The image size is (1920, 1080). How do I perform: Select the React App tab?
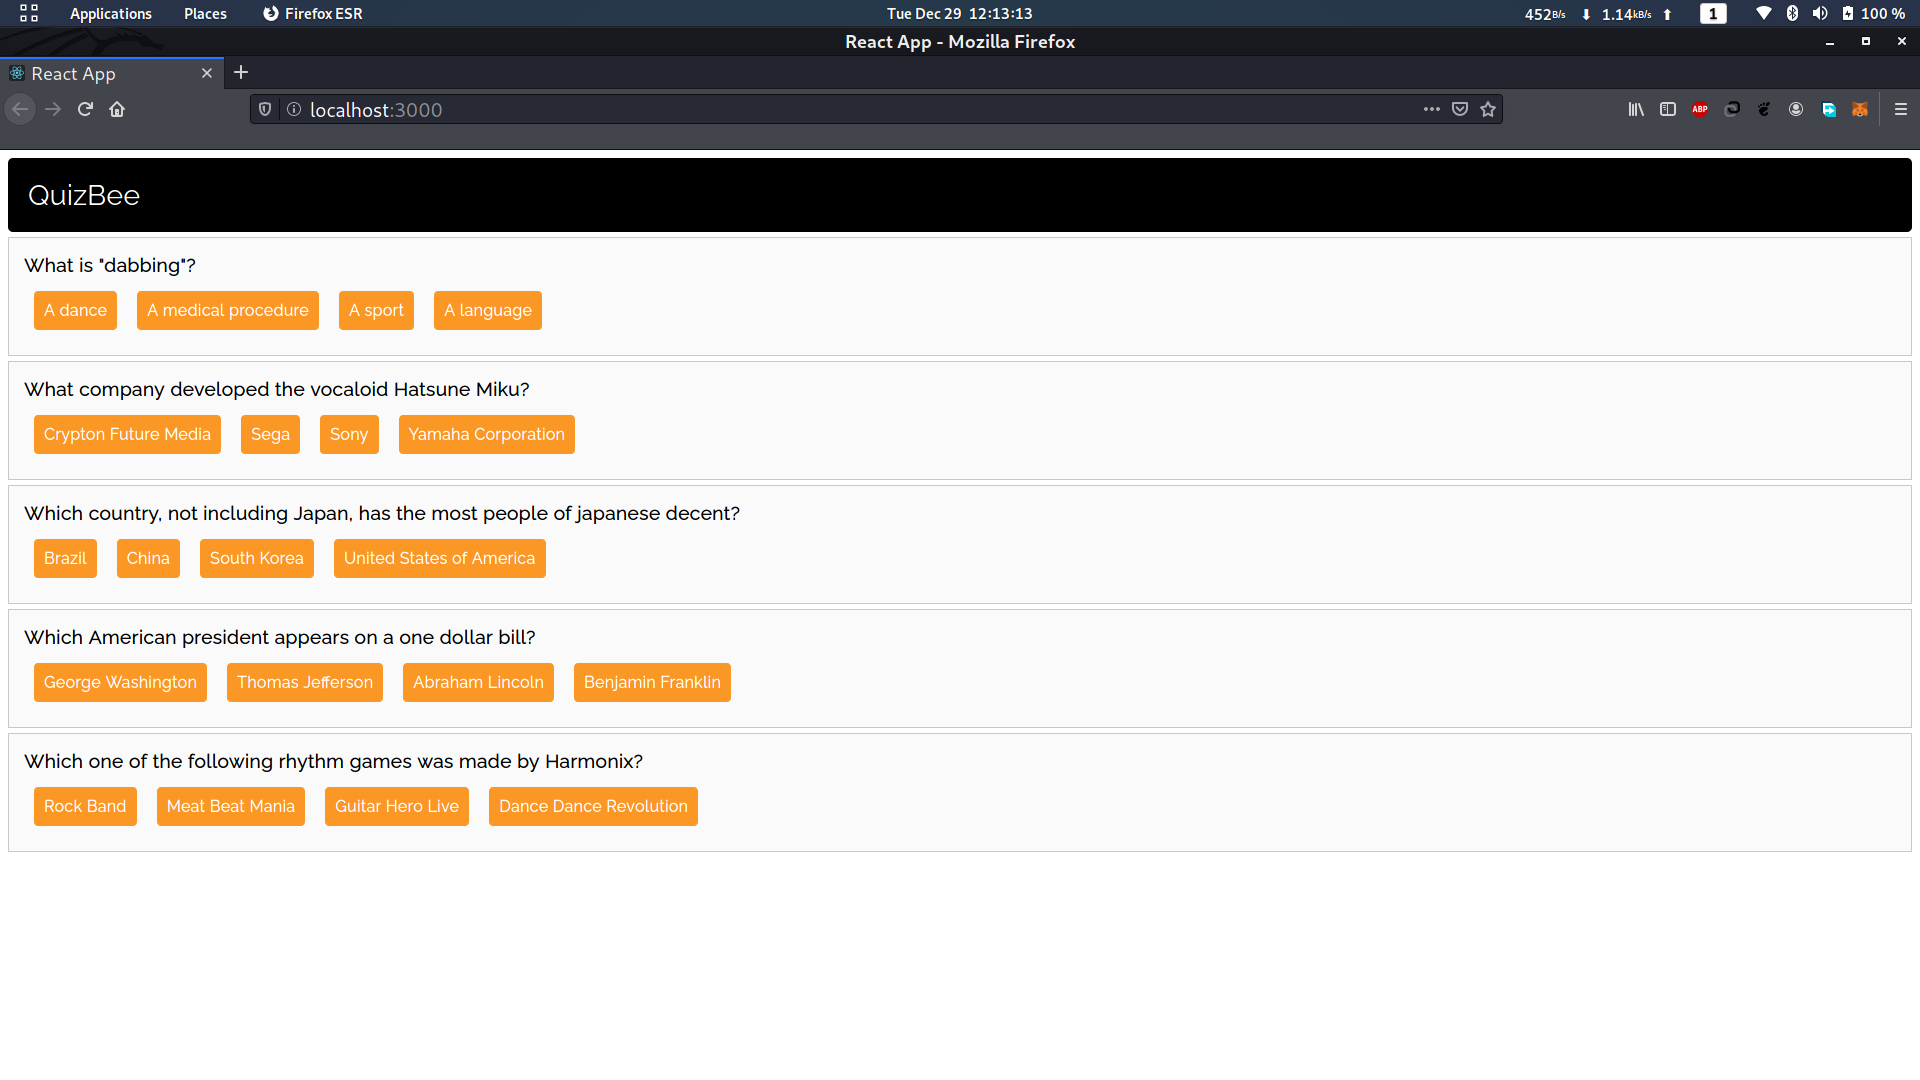point(100,74)
